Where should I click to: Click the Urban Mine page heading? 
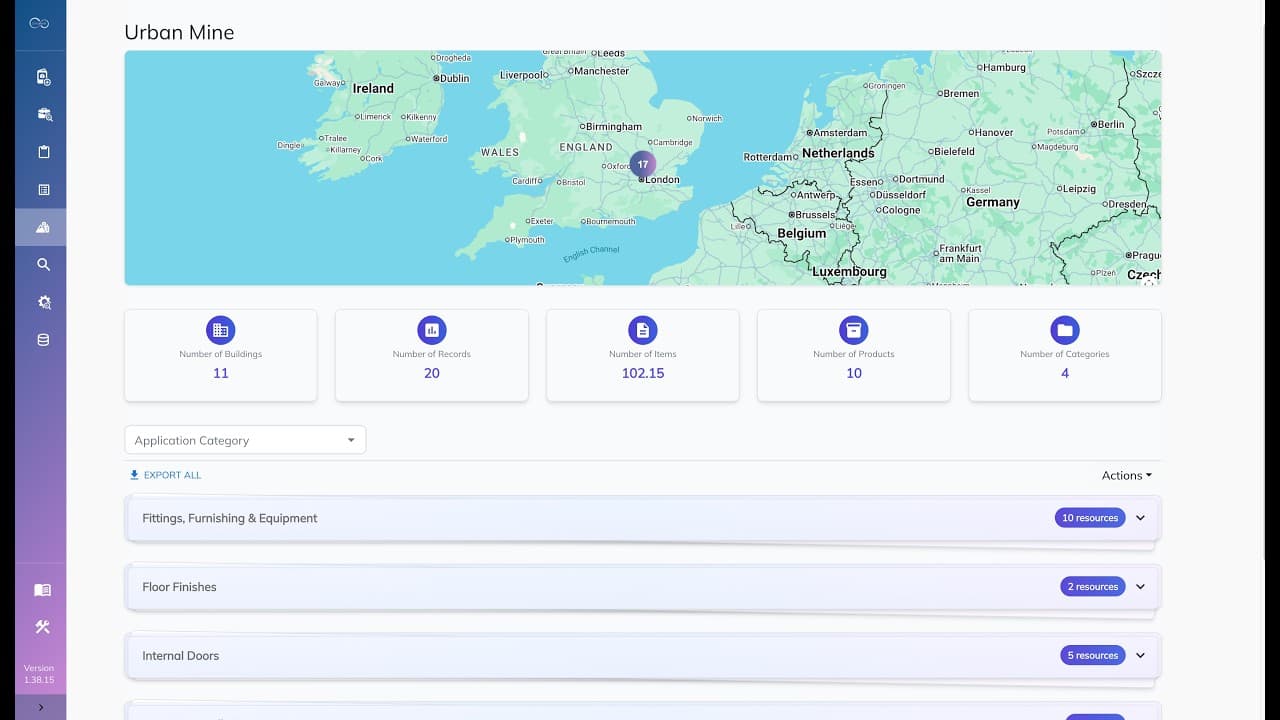point(179,32)
